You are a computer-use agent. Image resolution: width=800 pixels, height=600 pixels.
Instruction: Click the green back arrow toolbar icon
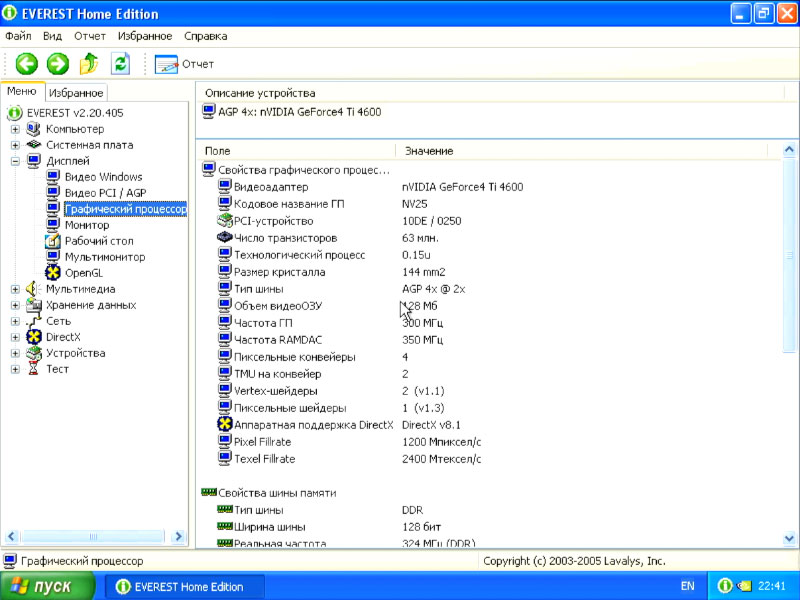pyautogui.click(x=26, y=64)
